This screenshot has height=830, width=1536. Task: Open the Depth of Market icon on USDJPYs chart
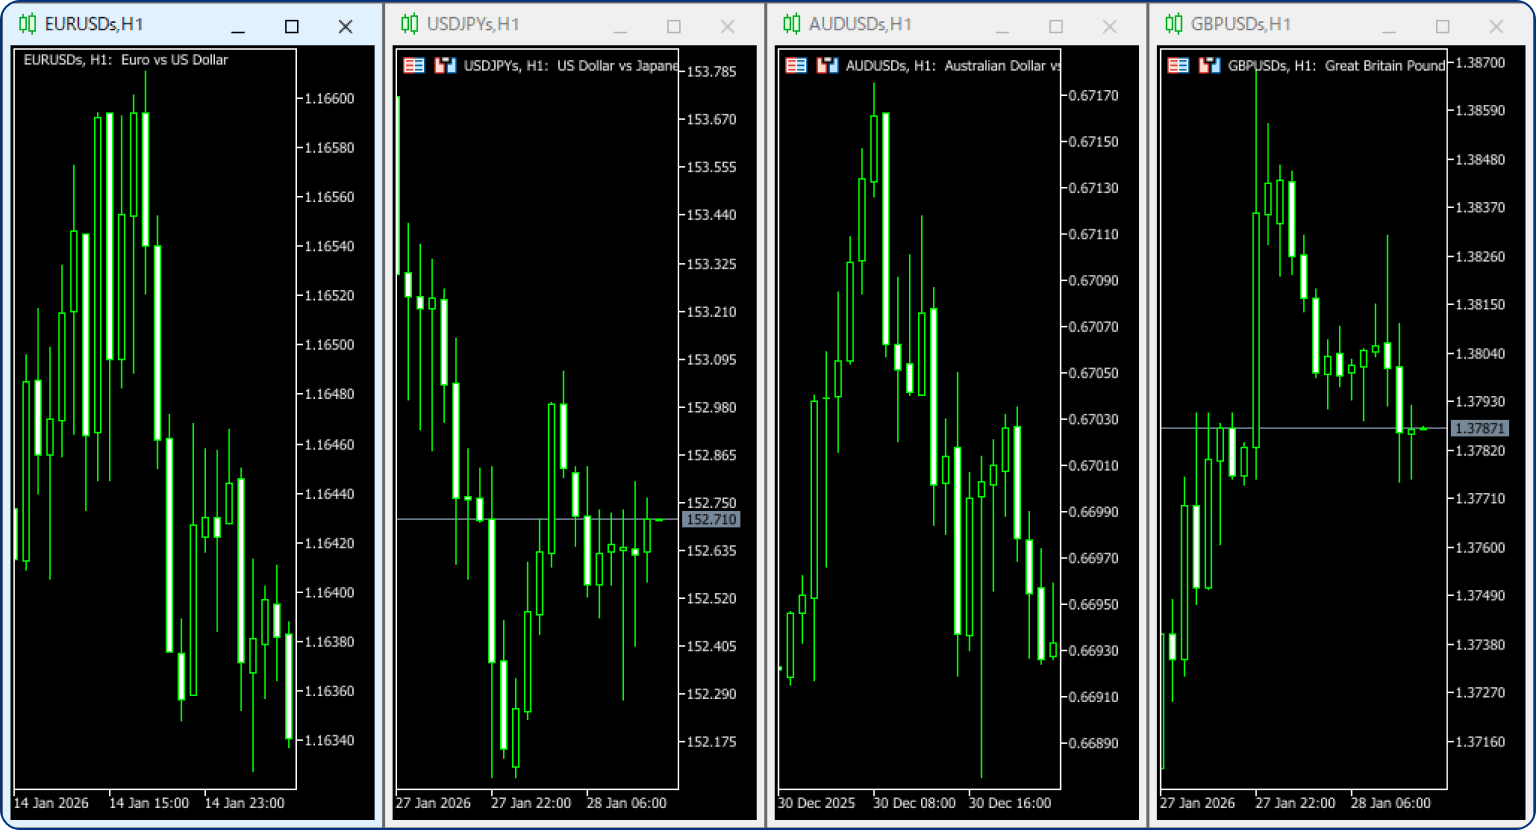444,66
